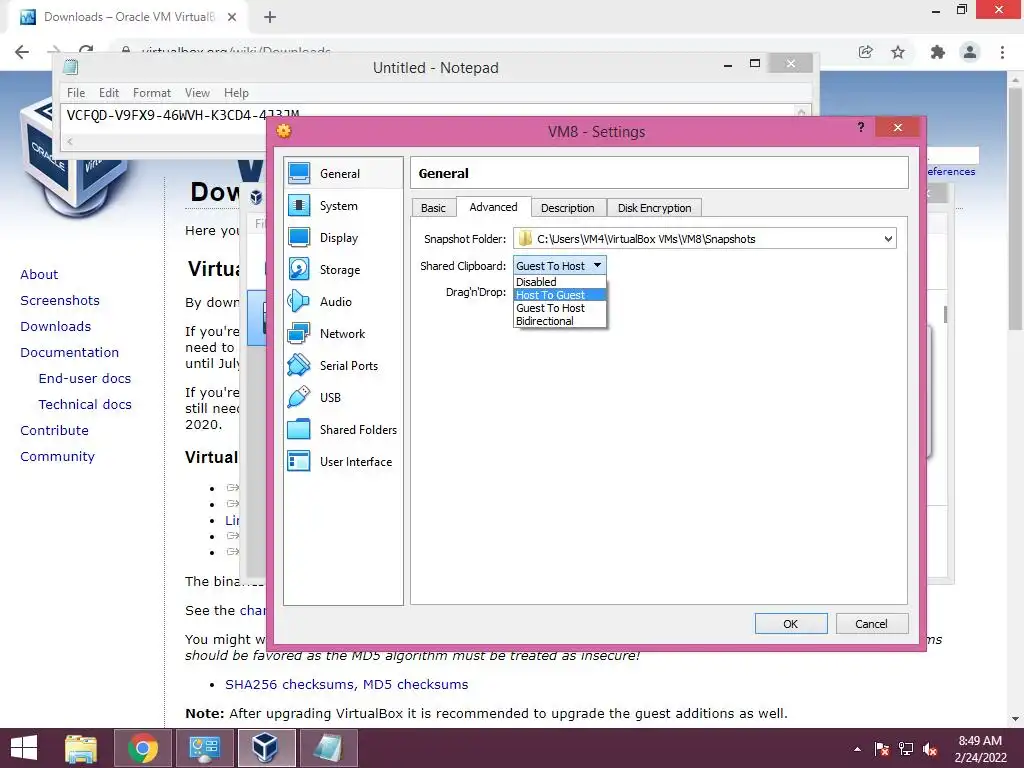Open the Audio settings speaker icon
The width and height of the screenshot is (1024, 768).
coord(299,302)
